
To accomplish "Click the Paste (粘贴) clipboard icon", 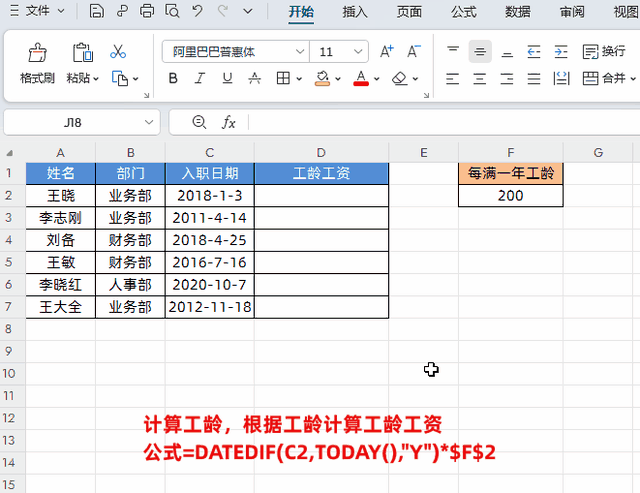I will coord(83,53).
